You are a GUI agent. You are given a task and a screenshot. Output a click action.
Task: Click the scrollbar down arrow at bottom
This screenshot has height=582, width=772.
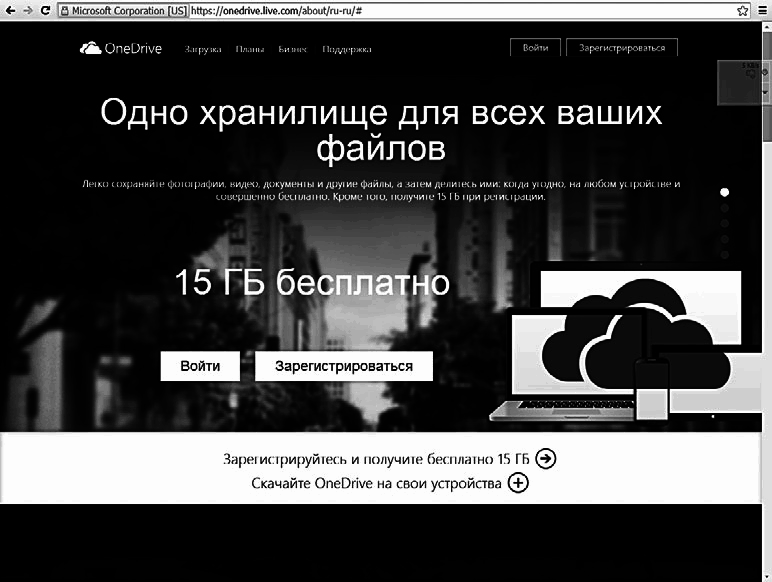(767, 577)
